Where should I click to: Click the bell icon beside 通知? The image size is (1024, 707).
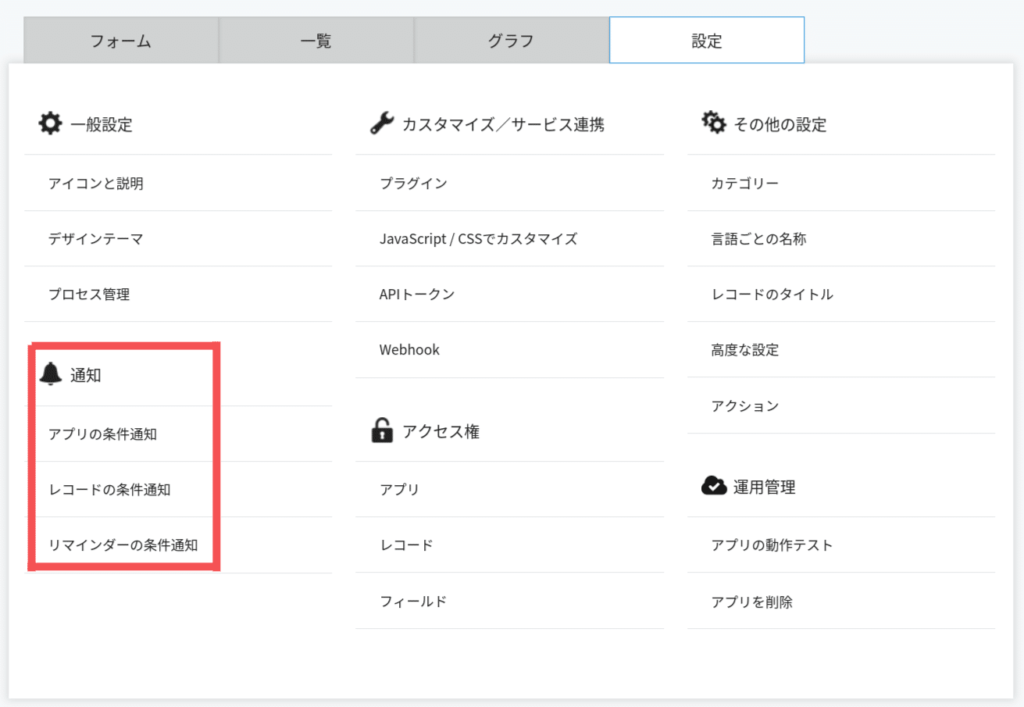pyautogui.click(x=50, y=375)
